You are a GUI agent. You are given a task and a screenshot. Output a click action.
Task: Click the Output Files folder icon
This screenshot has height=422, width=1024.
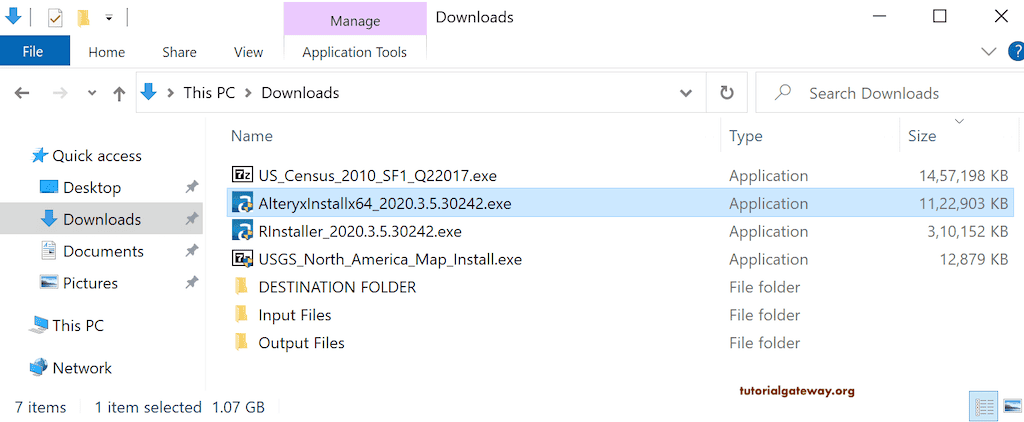click(242, 342)
